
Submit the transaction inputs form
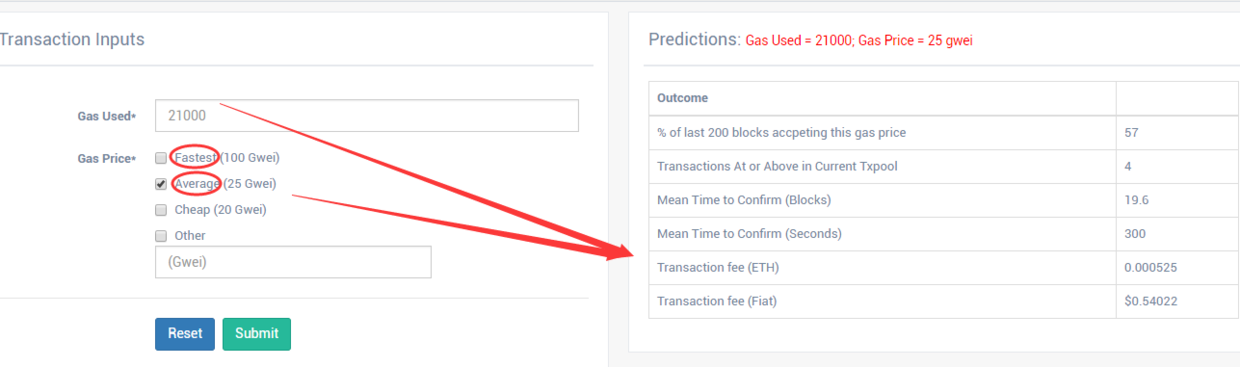pos(257,334)
